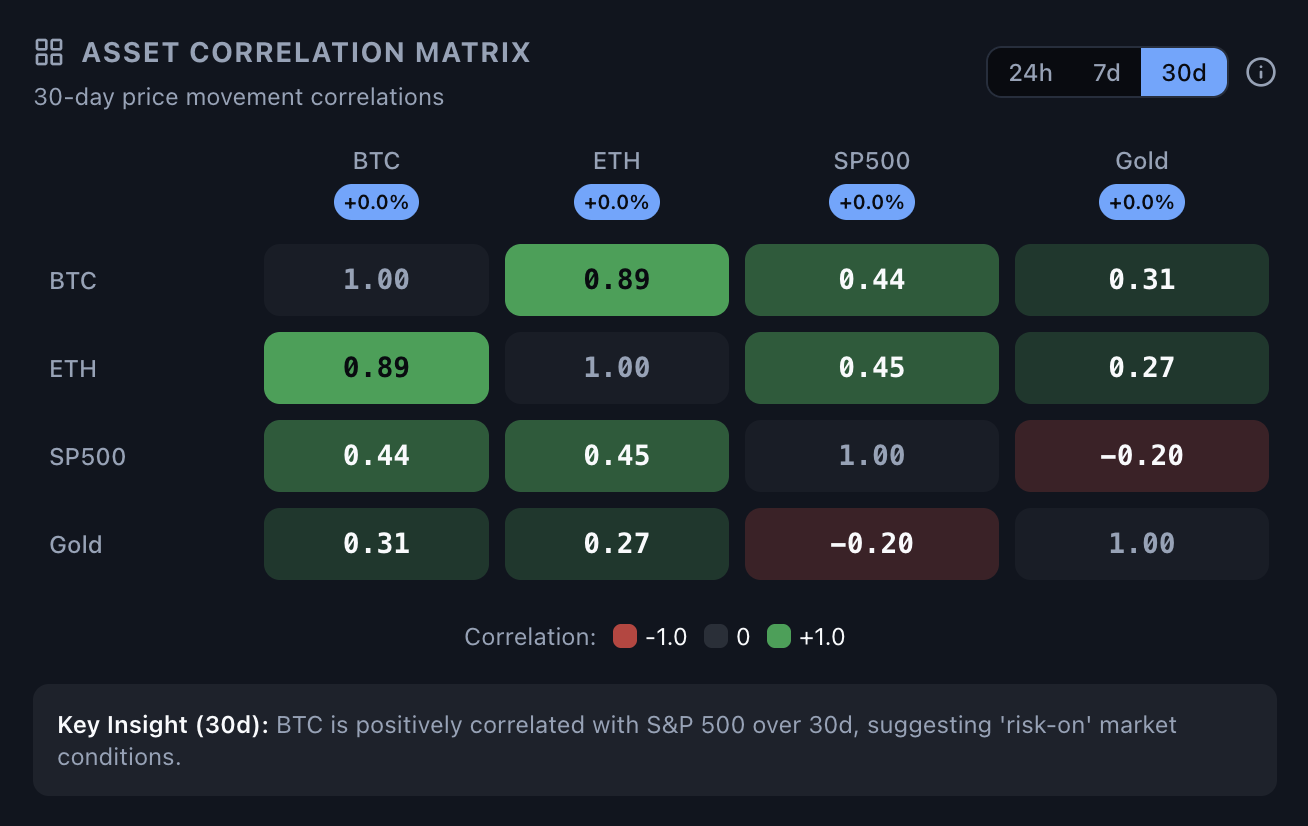Image resolution: width=1308 pixels, height=826 pixels.
Task: Select the 30d time range
Action: pyautogui.click(x=1184, y=73)
